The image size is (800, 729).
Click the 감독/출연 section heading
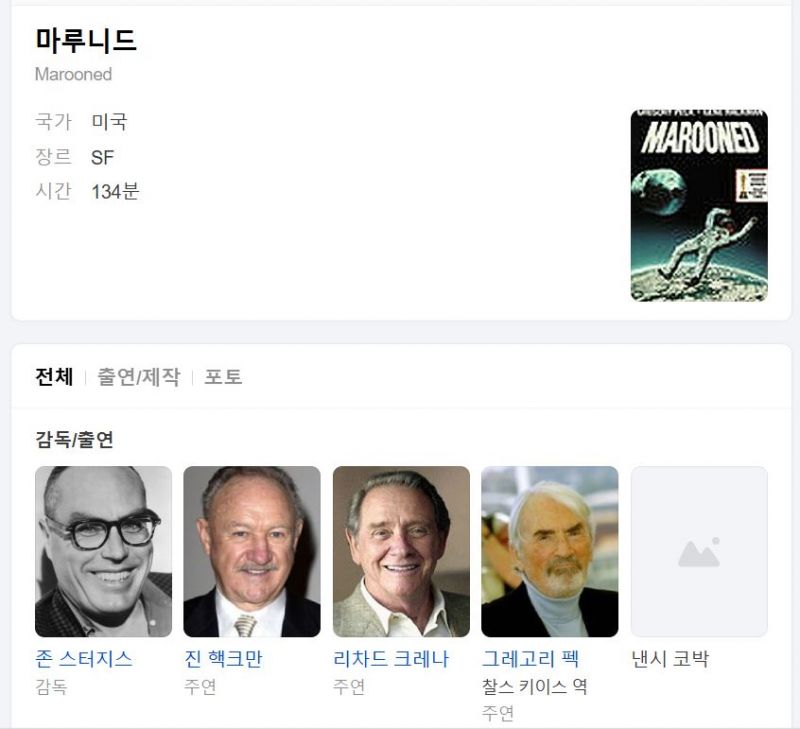coord(74,439)
